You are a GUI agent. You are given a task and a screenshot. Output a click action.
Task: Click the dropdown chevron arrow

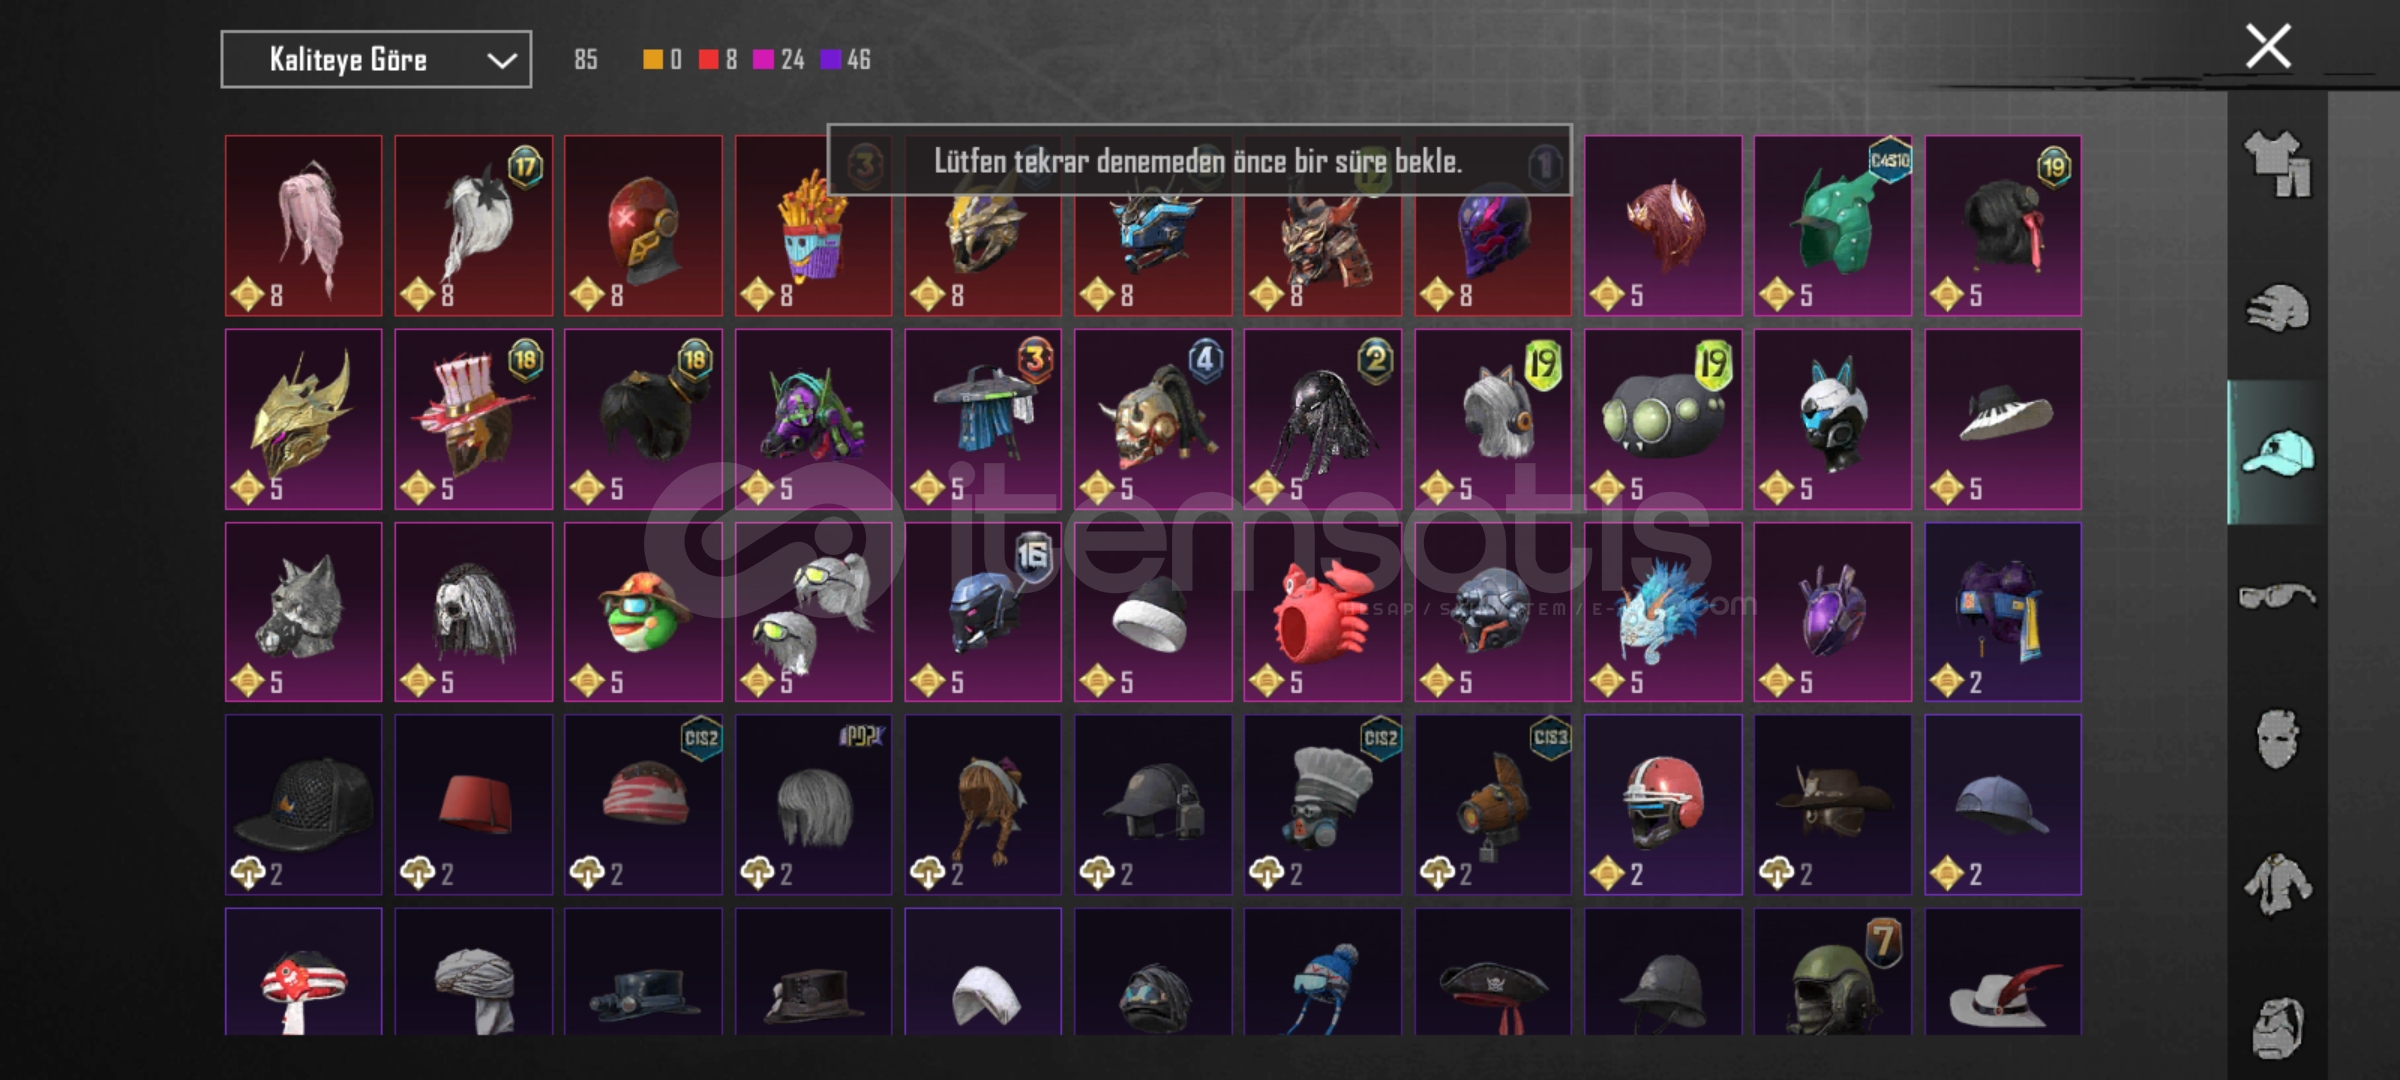pyautogui.click(x=501, y=61)
